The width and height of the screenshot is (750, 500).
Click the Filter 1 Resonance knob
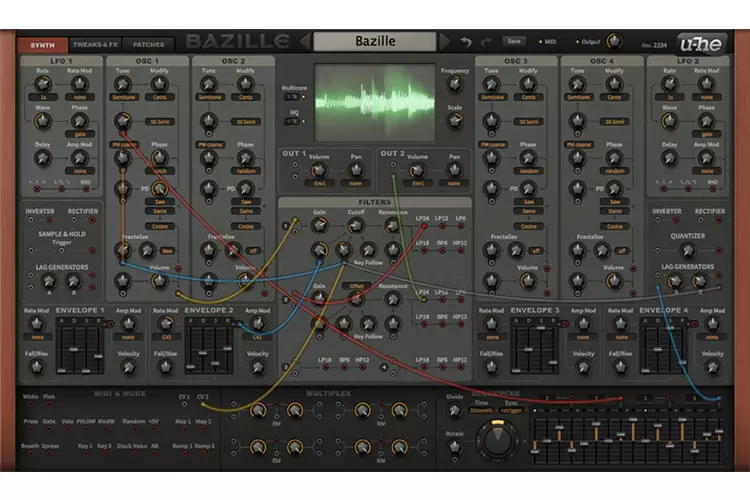(392, 225)
